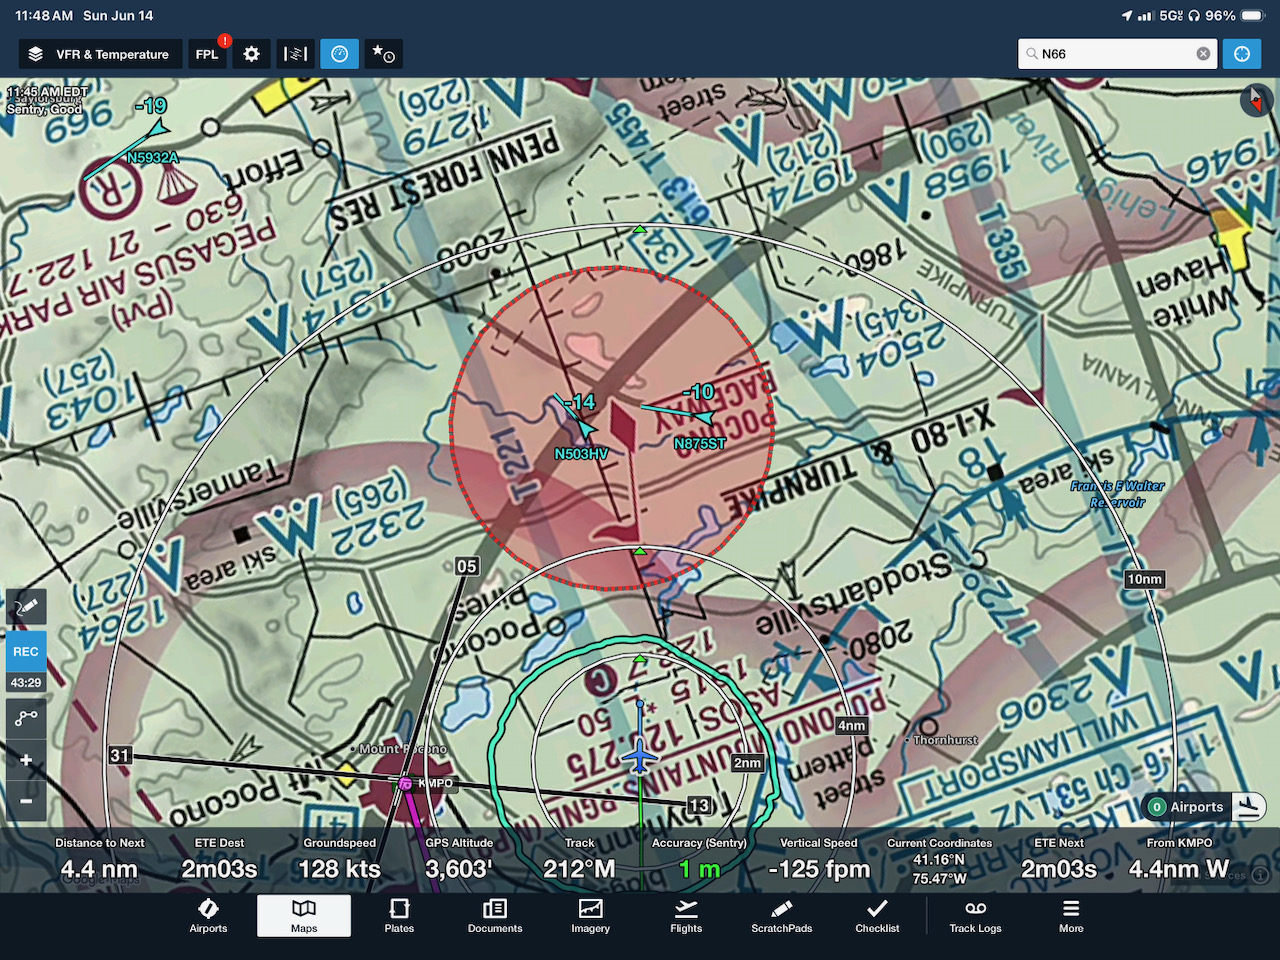Tap the Vertical Speed -125 fpm readout
This screenshot has height=960, width=1280.
tap(819, 860)
